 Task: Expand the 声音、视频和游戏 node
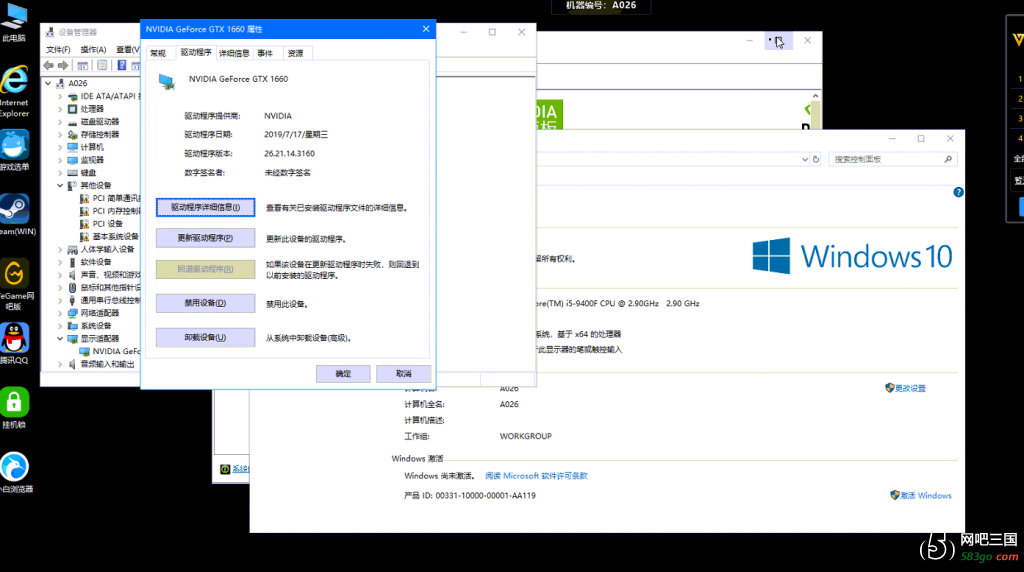tap(60, 274)
